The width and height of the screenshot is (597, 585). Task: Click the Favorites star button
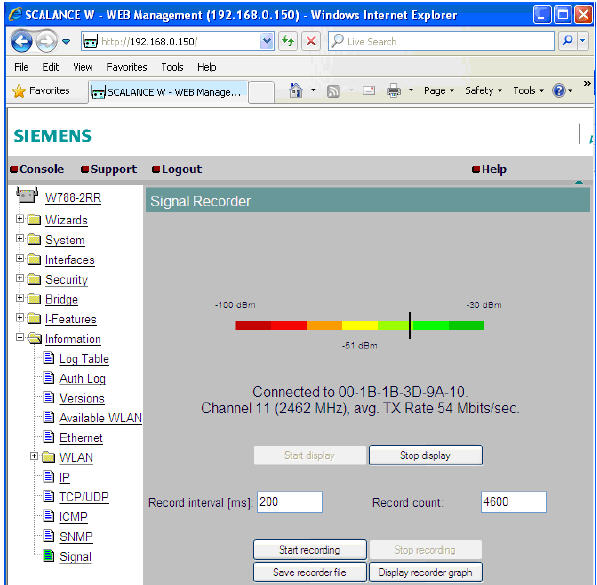pos(41,91)
